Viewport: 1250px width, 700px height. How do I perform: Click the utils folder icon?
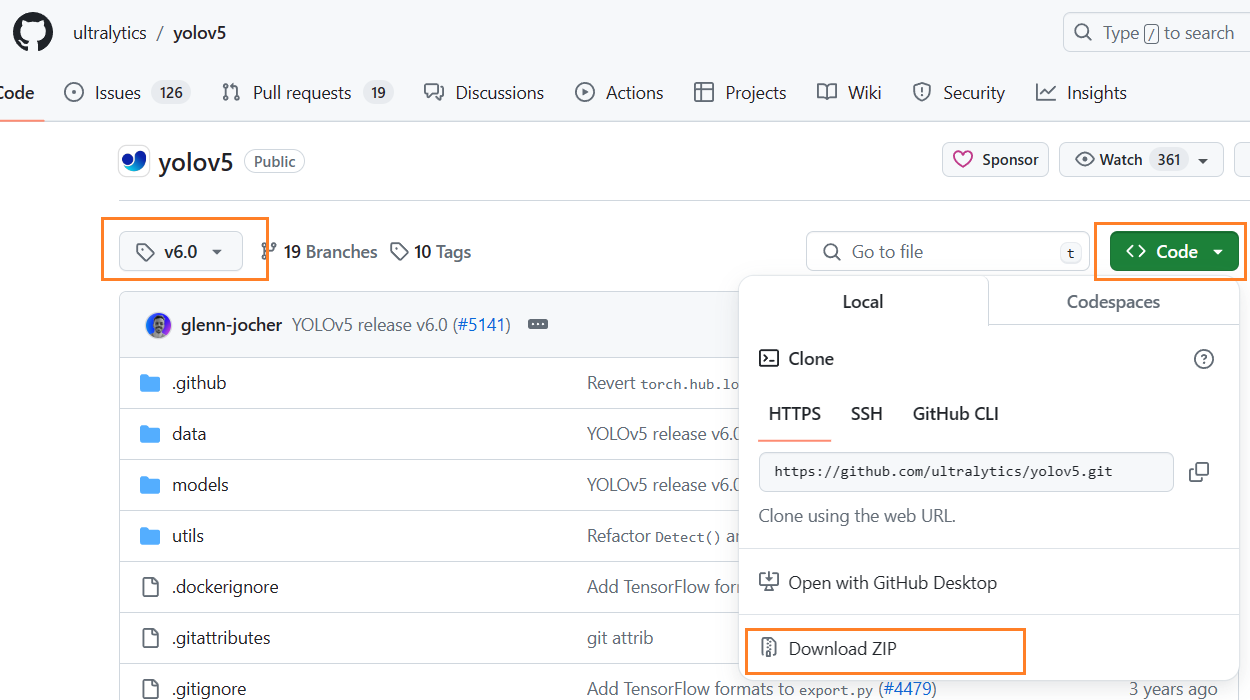coord(150,536)
